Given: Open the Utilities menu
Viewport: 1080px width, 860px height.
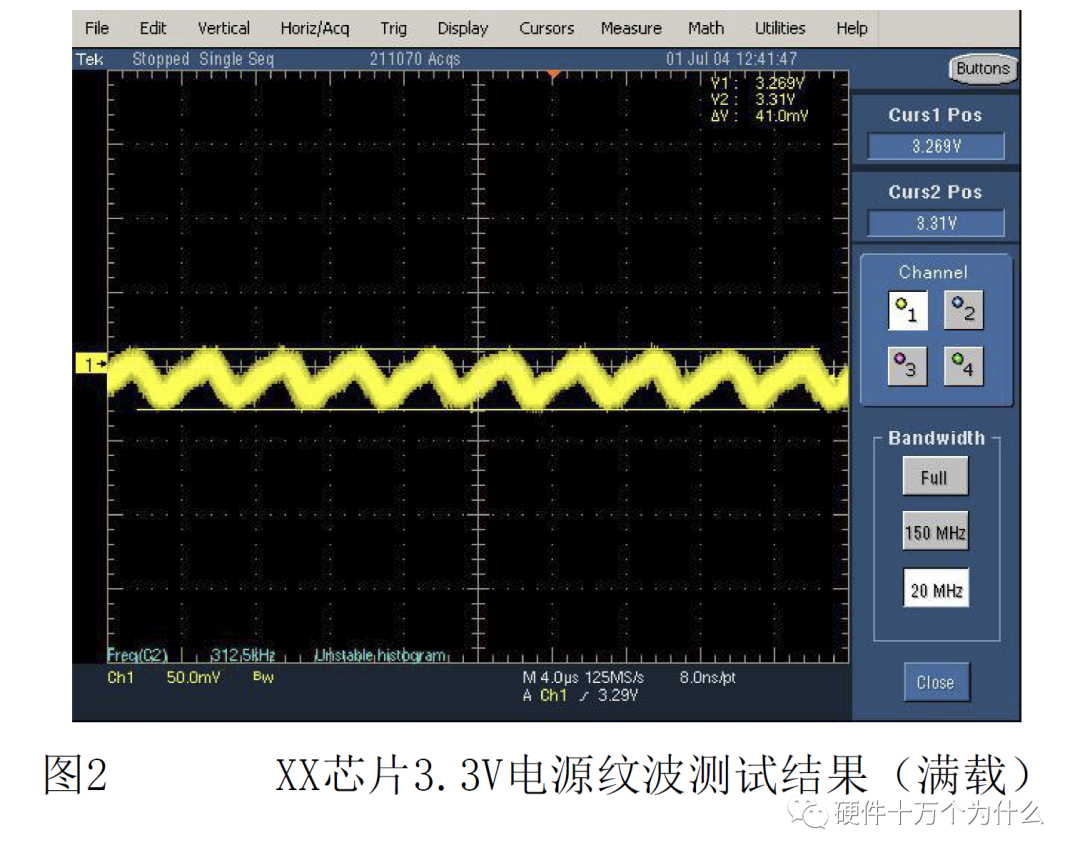Looking at the screenshot, I should point(780,28).
